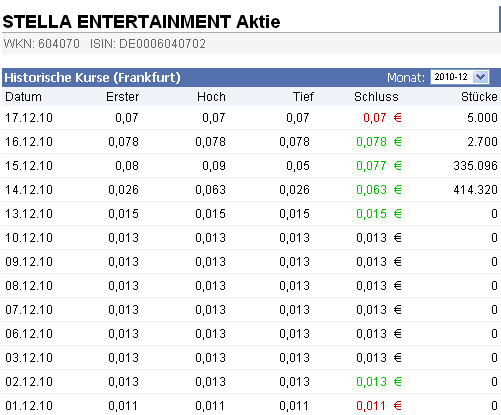Click the date 15.12.10
501x415 pixels.
coord(29,166)
